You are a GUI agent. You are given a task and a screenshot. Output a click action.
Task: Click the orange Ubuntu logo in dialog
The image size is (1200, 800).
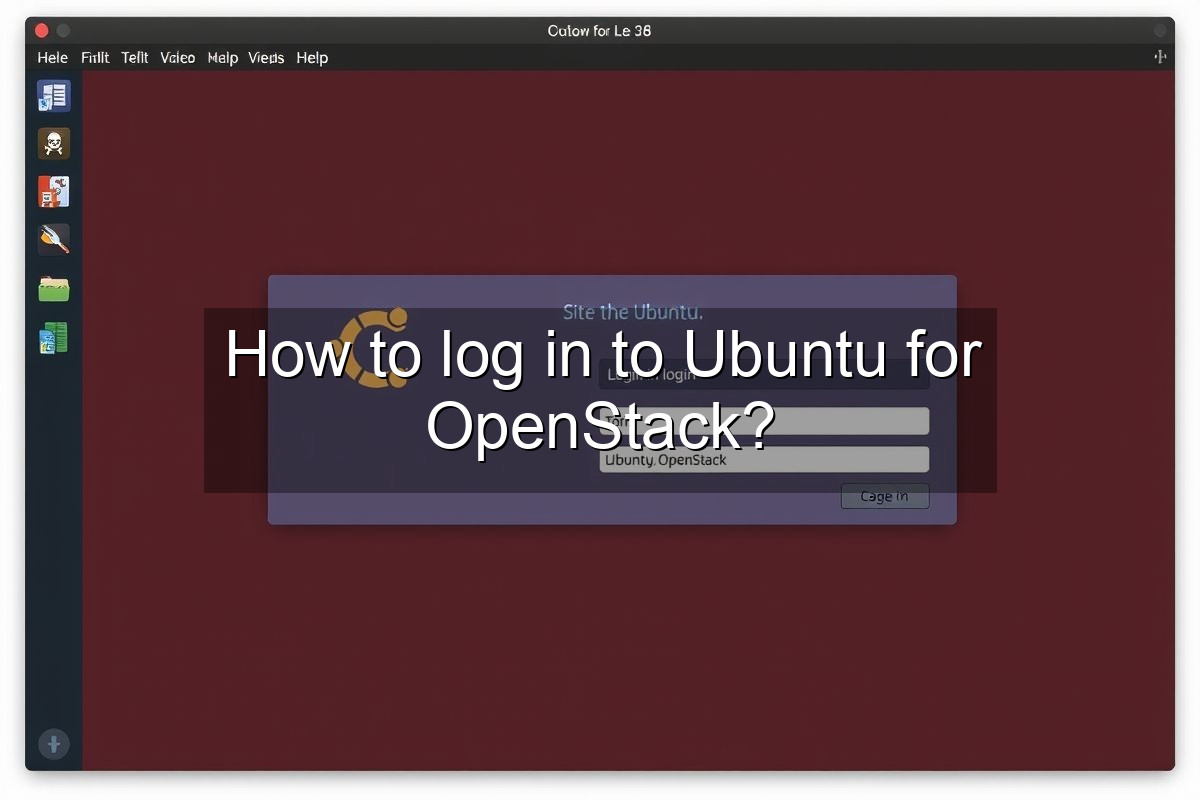tap(373, 347)
